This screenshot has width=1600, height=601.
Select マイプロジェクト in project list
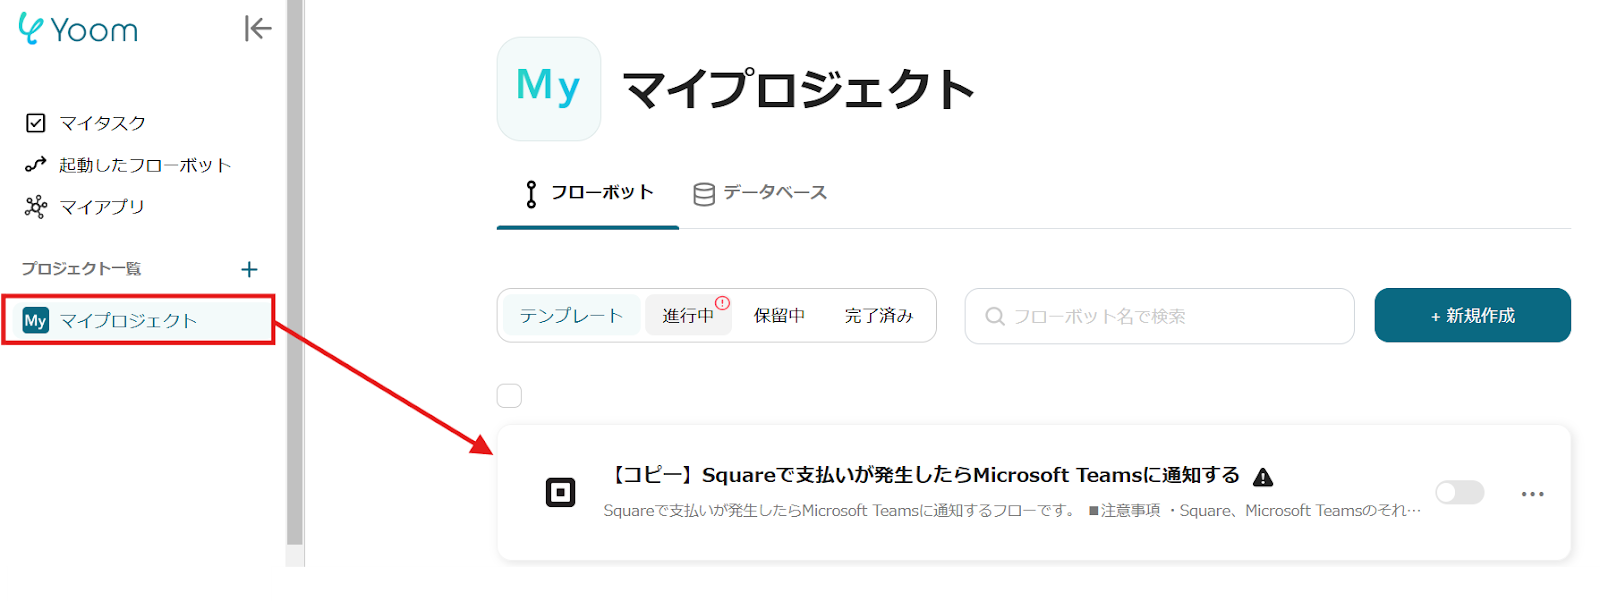(x=138, y=320)
